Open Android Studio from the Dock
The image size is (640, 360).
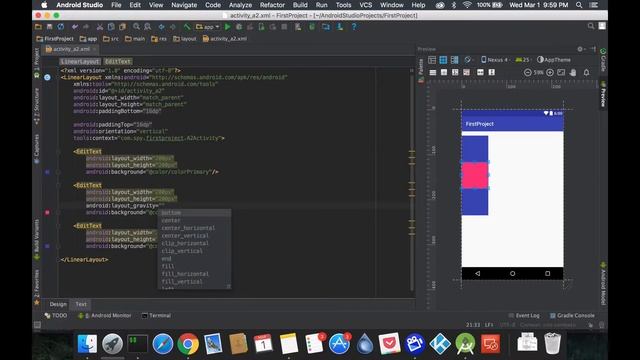(x=465, y=344)
